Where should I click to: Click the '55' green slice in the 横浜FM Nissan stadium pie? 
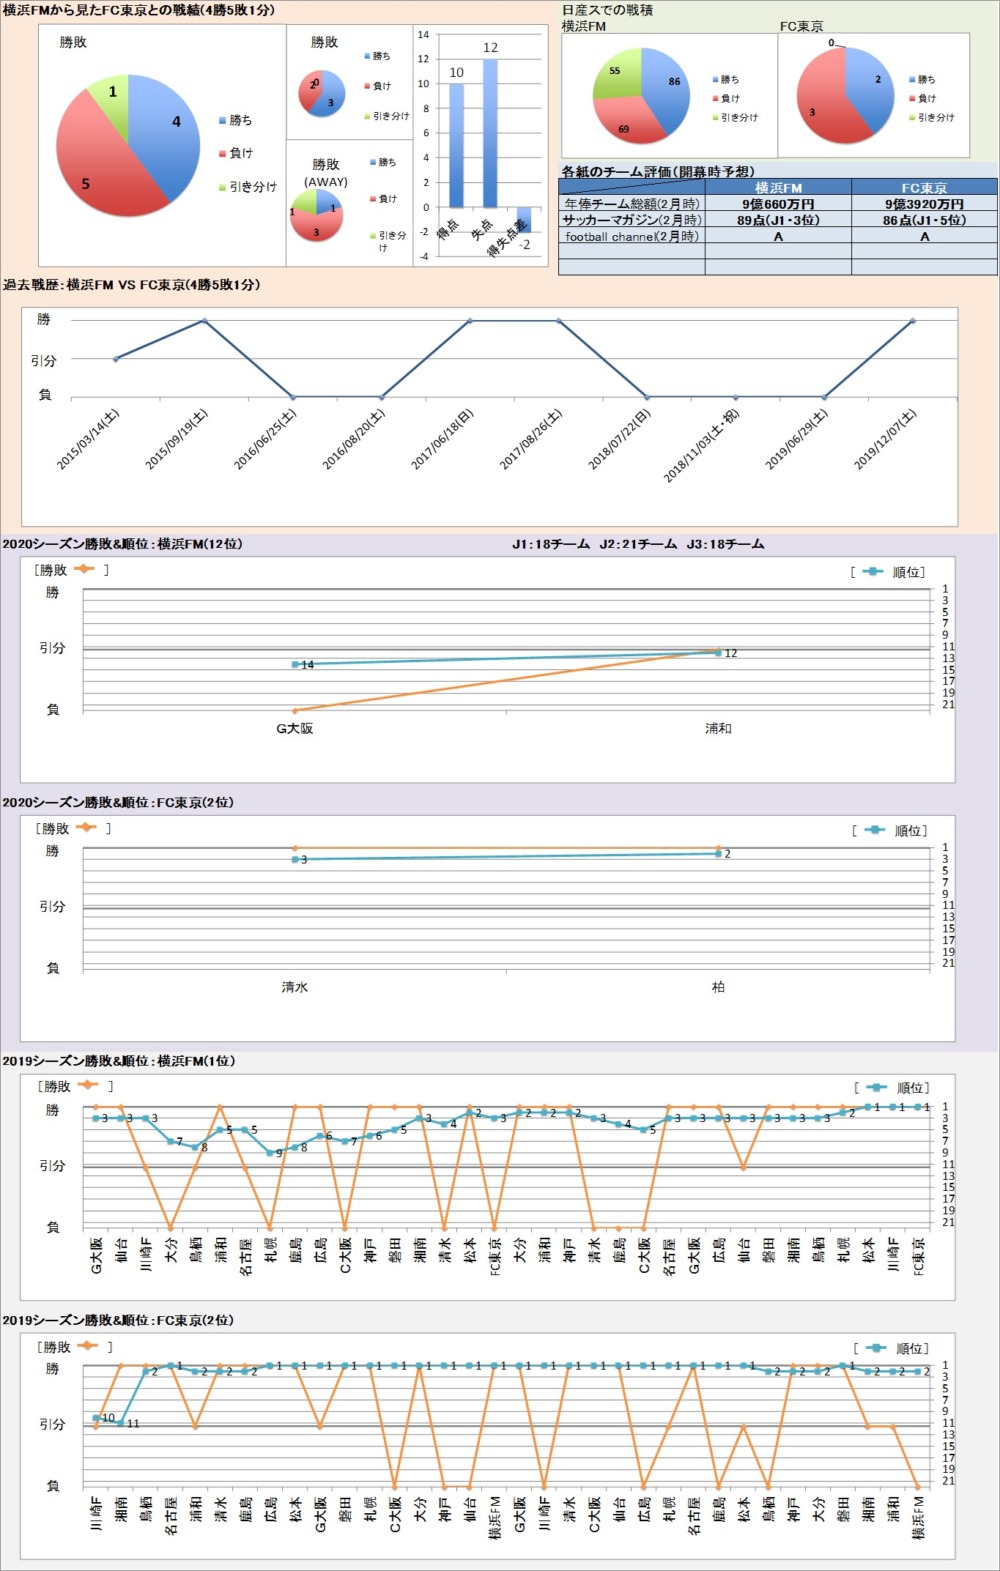tap(617, 73)
